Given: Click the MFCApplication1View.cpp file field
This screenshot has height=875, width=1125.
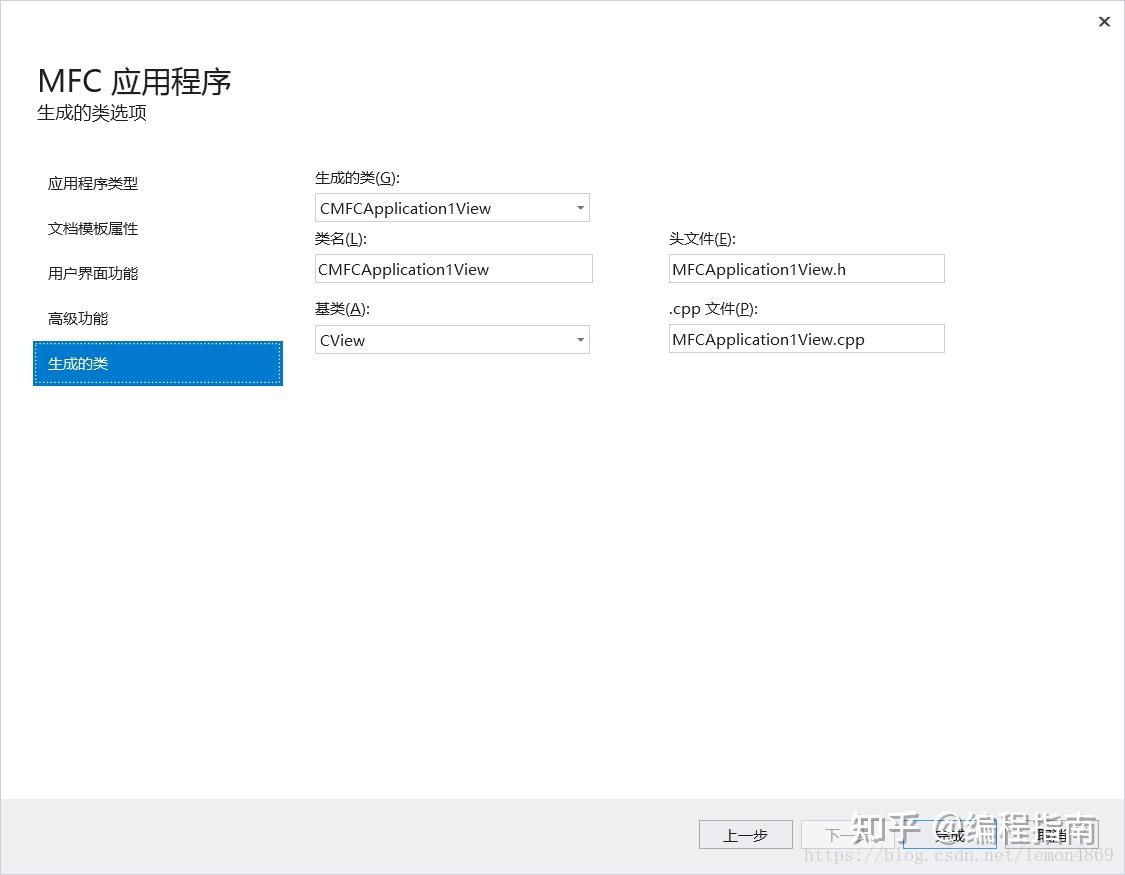Looking at the screenshot, I should point(806,338).
